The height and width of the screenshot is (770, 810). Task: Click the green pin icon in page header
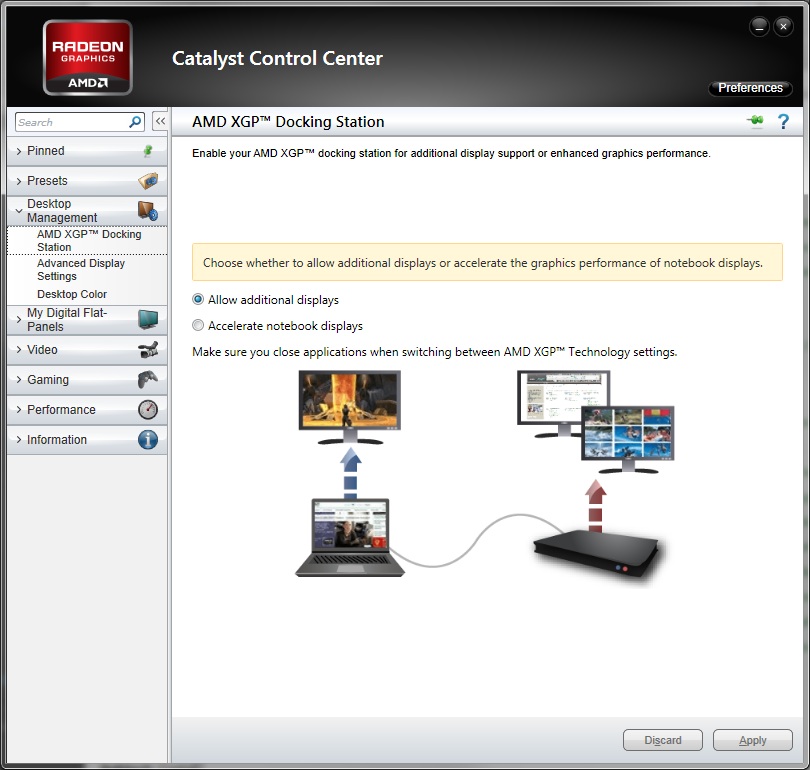click(x=755, y=121)
